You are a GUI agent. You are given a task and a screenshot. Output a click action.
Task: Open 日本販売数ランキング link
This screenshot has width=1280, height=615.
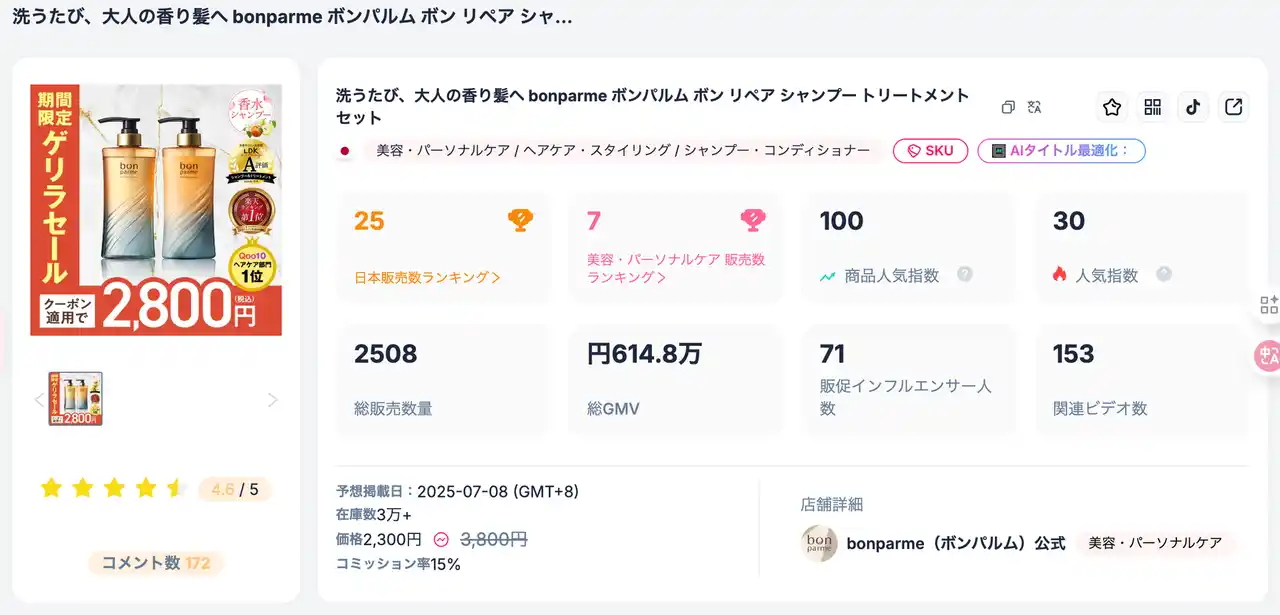[427, 277]
